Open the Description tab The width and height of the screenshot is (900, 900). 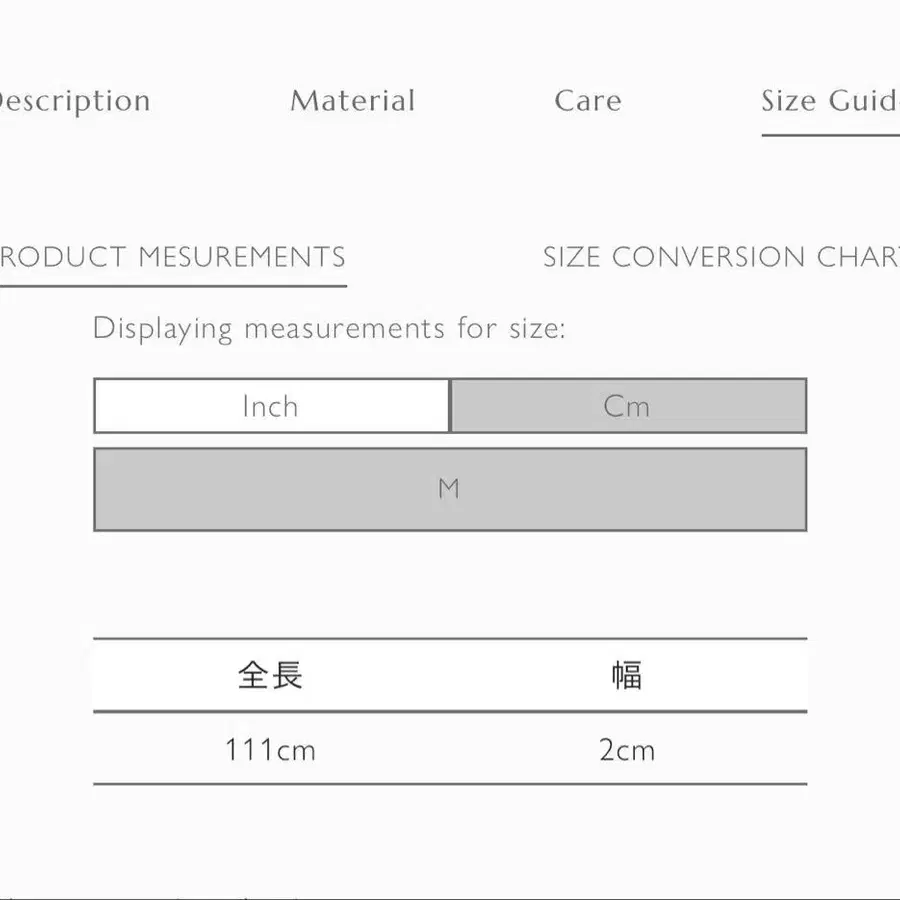(x=74, y=101)
